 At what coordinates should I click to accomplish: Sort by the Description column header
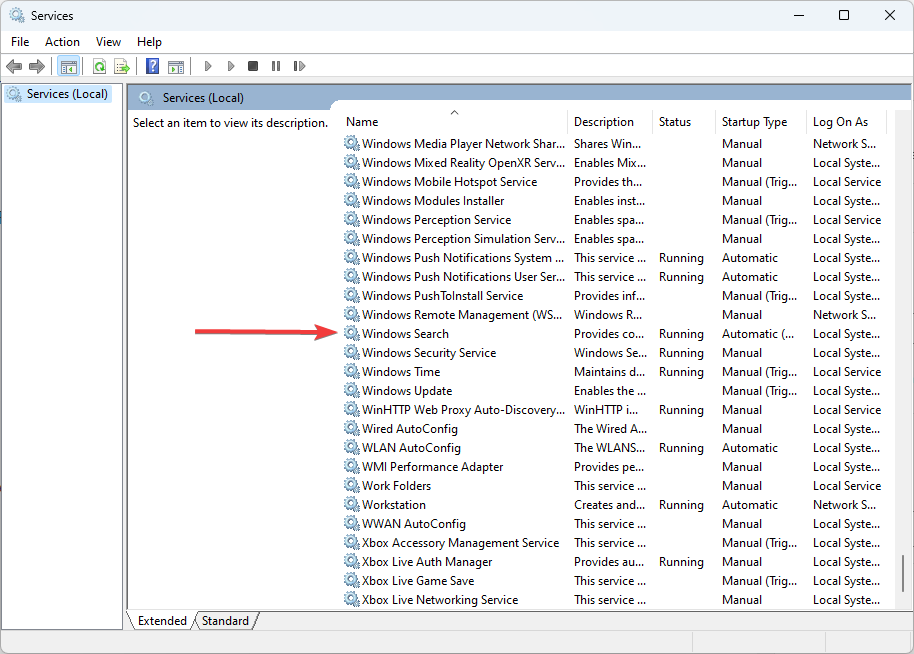tap(609, 122)
